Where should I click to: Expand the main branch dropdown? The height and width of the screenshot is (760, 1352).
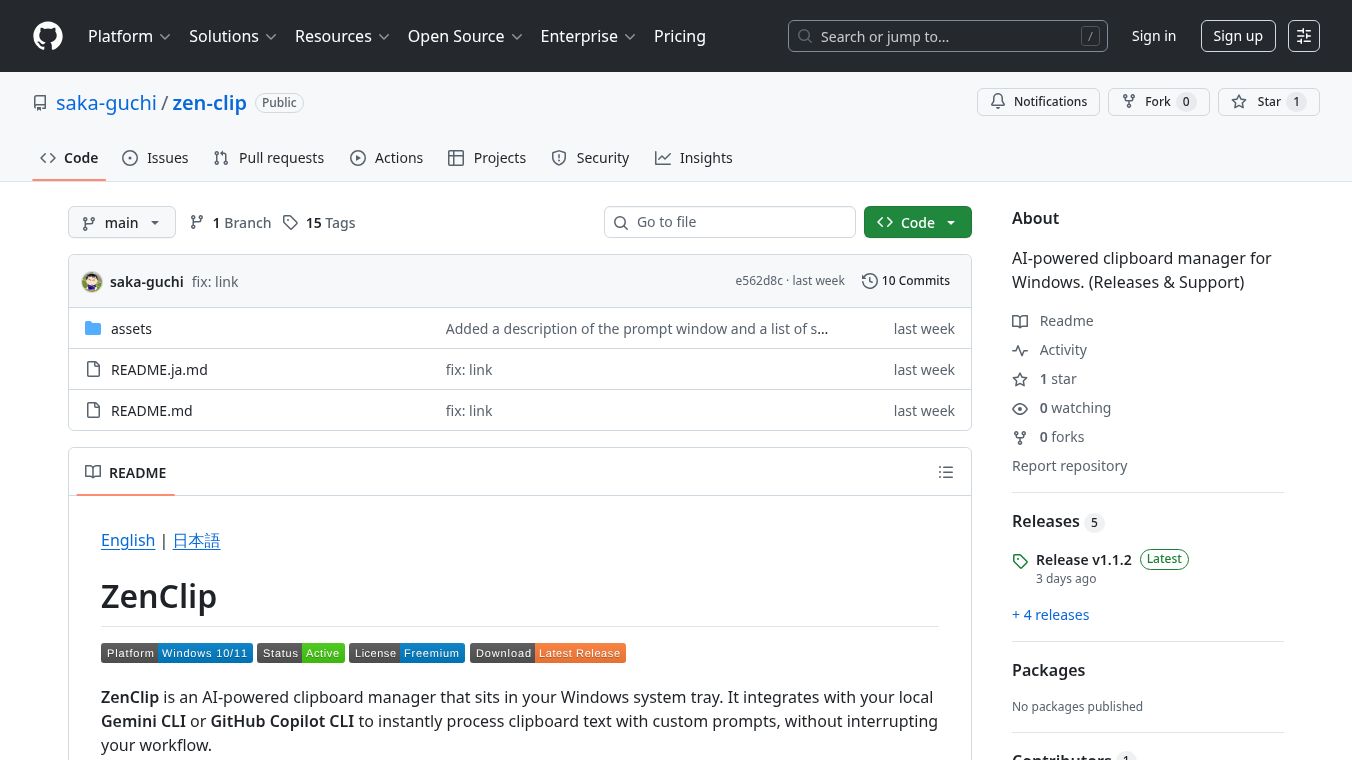[x=122, y=223]
